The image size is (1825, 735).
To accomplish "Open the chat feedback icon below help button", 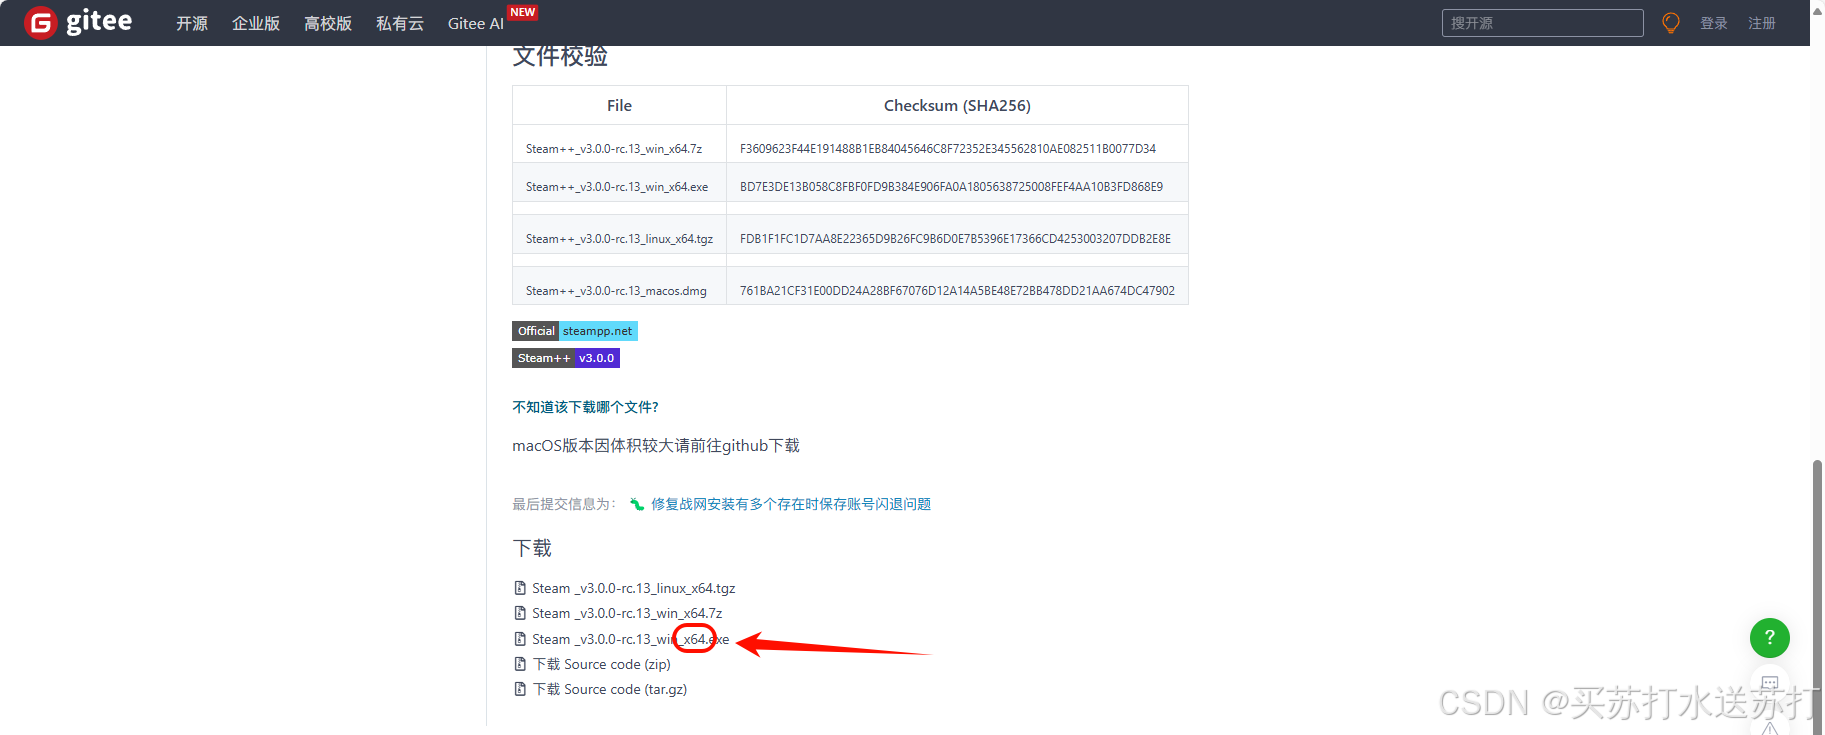I will click(x=1769, y=684).
